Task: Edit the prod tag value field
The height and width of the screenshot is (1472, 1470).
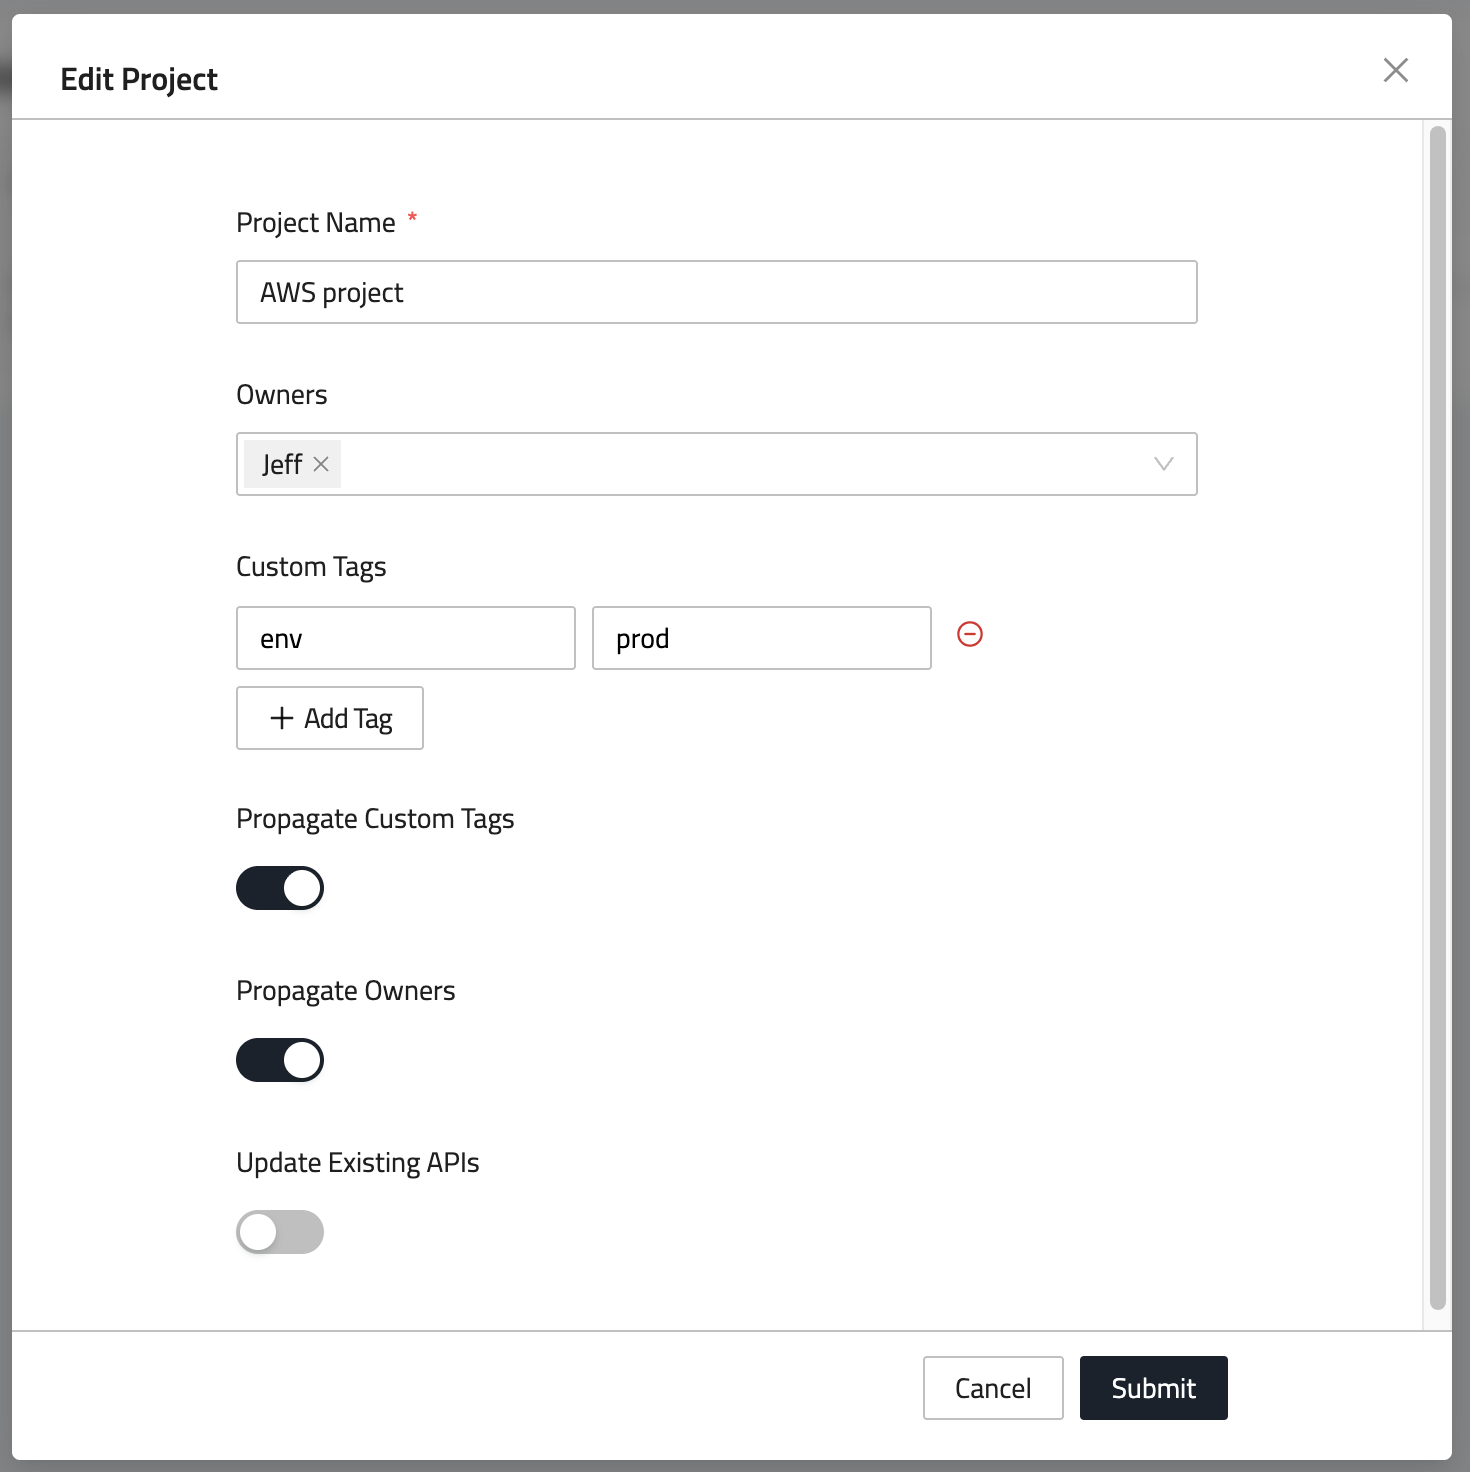Action: coord(761,638)
